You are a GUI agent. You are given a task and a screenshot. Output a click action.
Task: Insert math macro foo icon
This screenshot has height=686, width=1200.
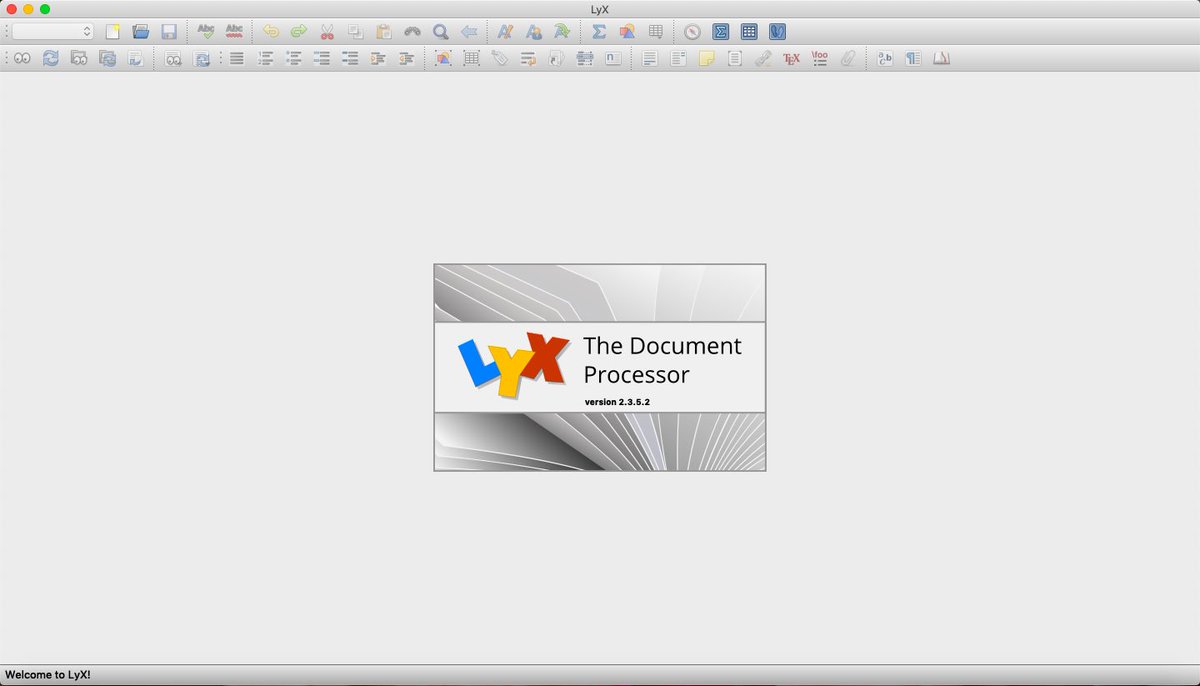tap(820, 59)
